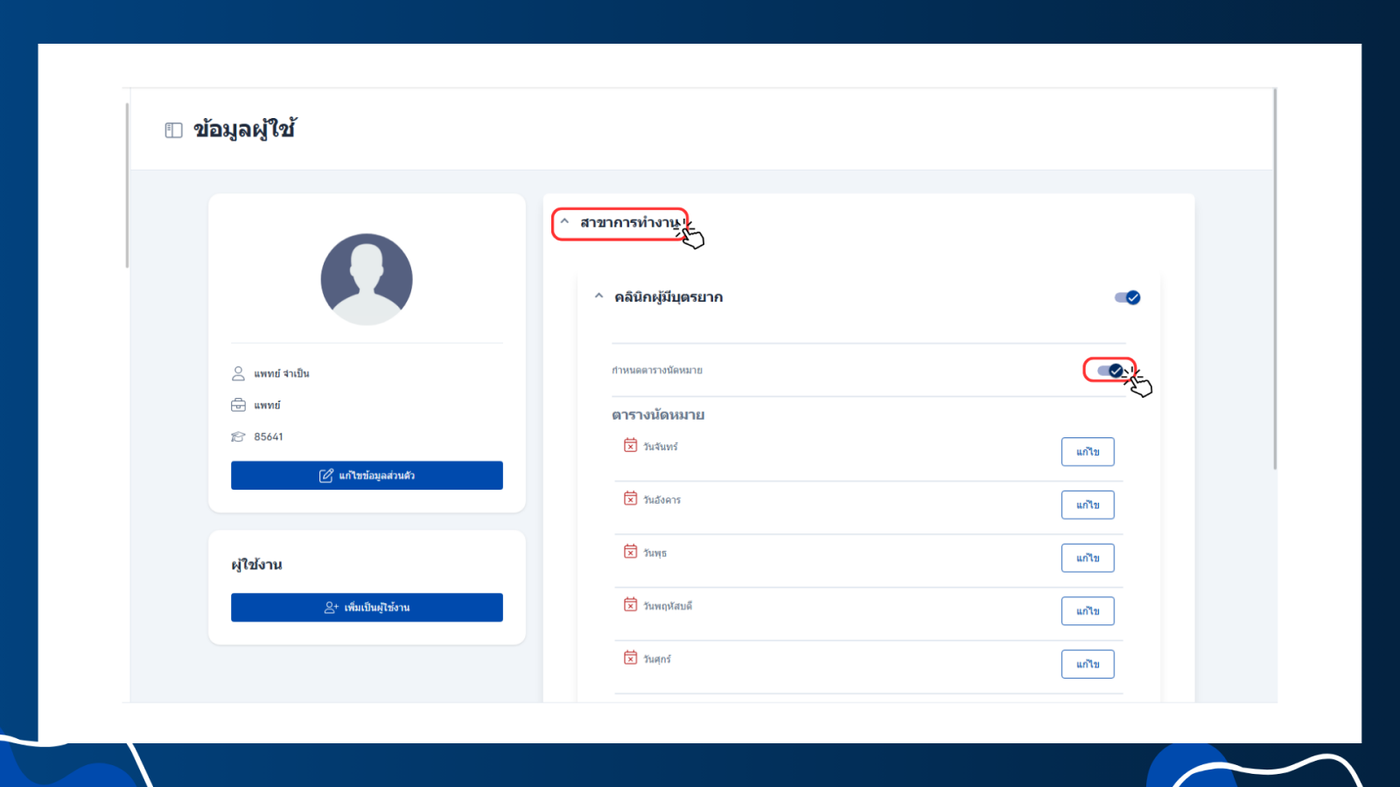This screenshot has width=1400, height=787.
Task: Click the panel layout icon beside ข้อมูลผู้ใช้
Action: pyautogui.click(x=174, y=130)
